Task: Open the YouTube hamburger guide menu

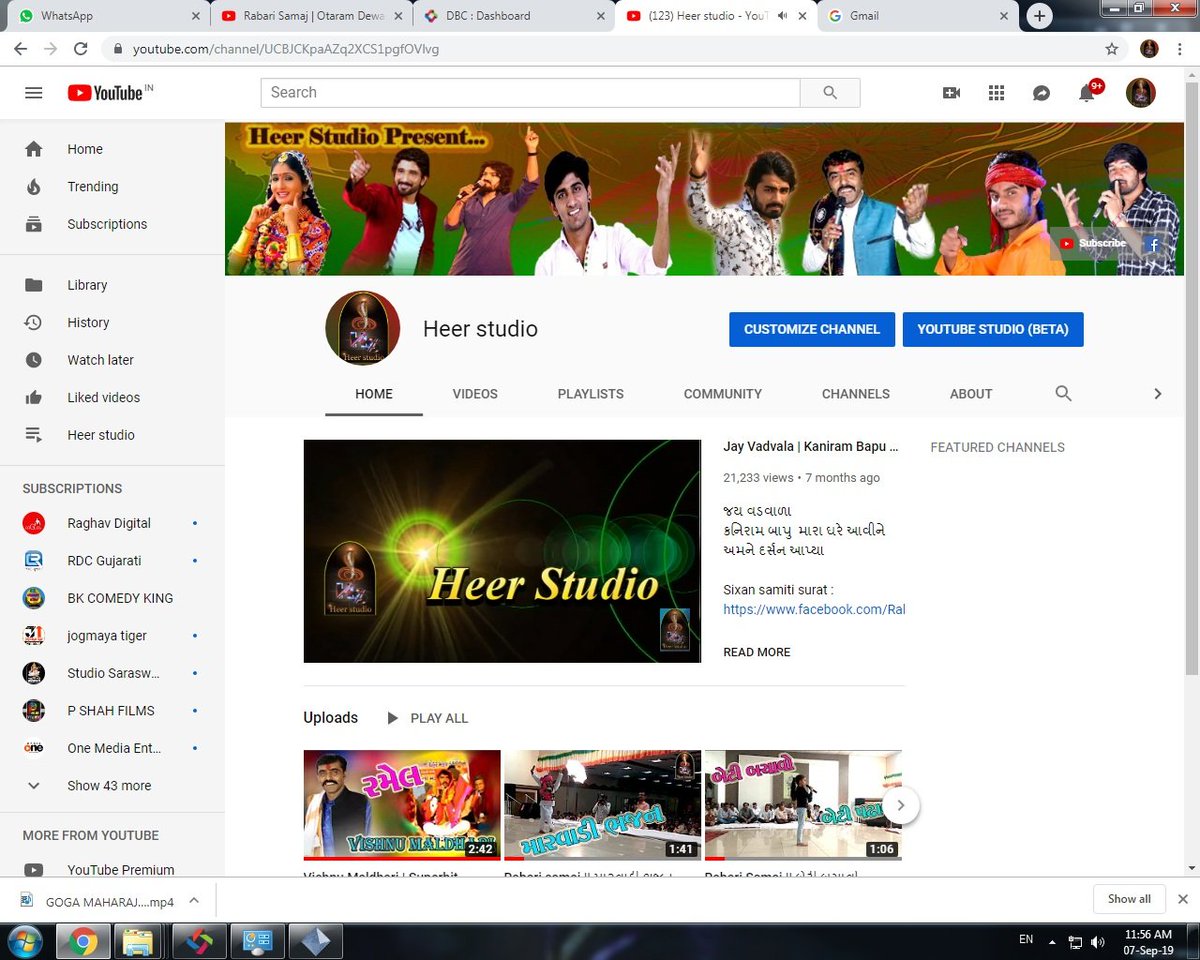Action: 33,92
